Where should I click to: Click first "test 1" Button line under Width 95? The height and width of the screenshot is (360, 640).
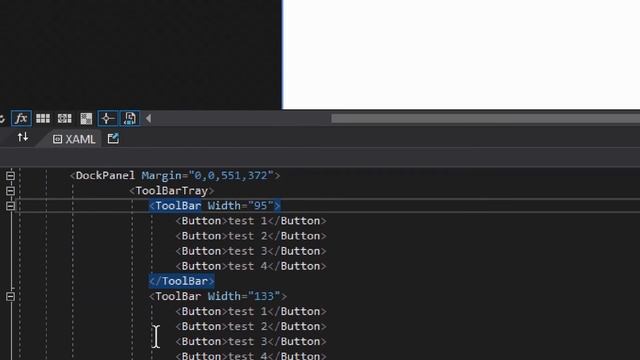(251, 221)
